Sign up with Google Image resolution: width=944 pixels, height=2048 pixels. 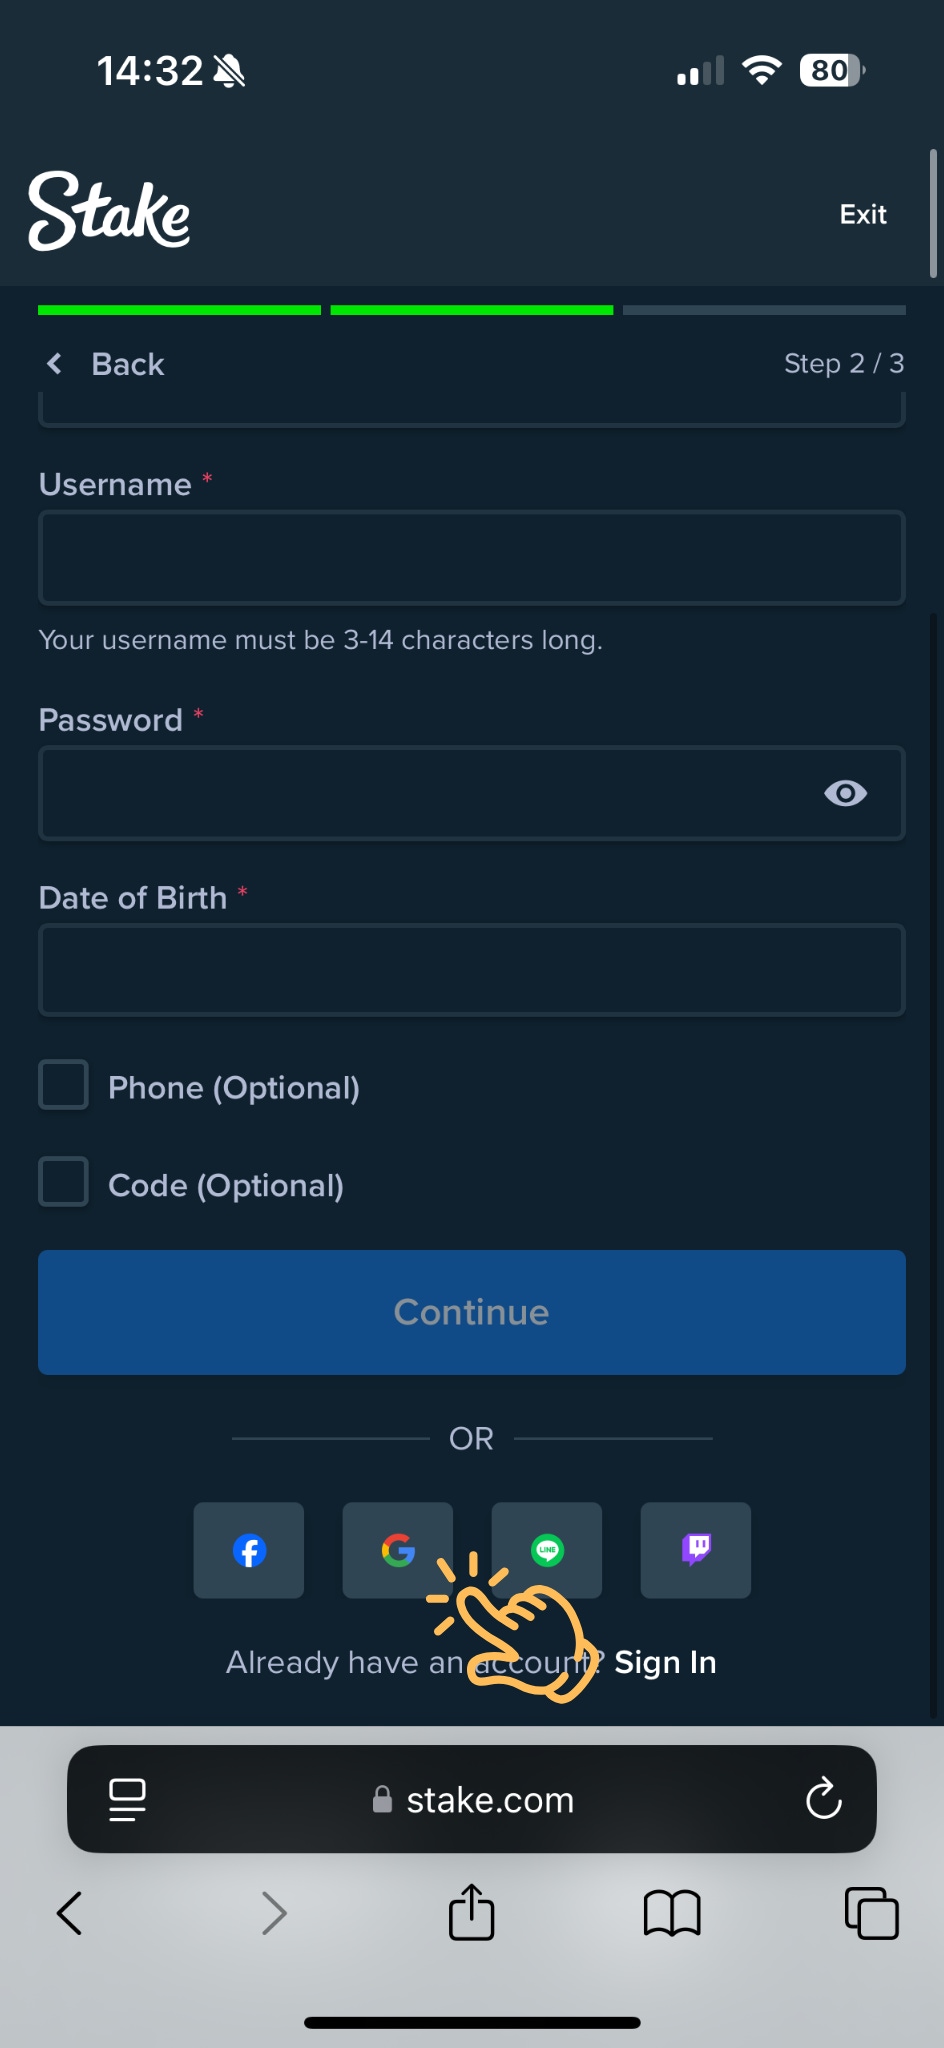click(397, 1550)
